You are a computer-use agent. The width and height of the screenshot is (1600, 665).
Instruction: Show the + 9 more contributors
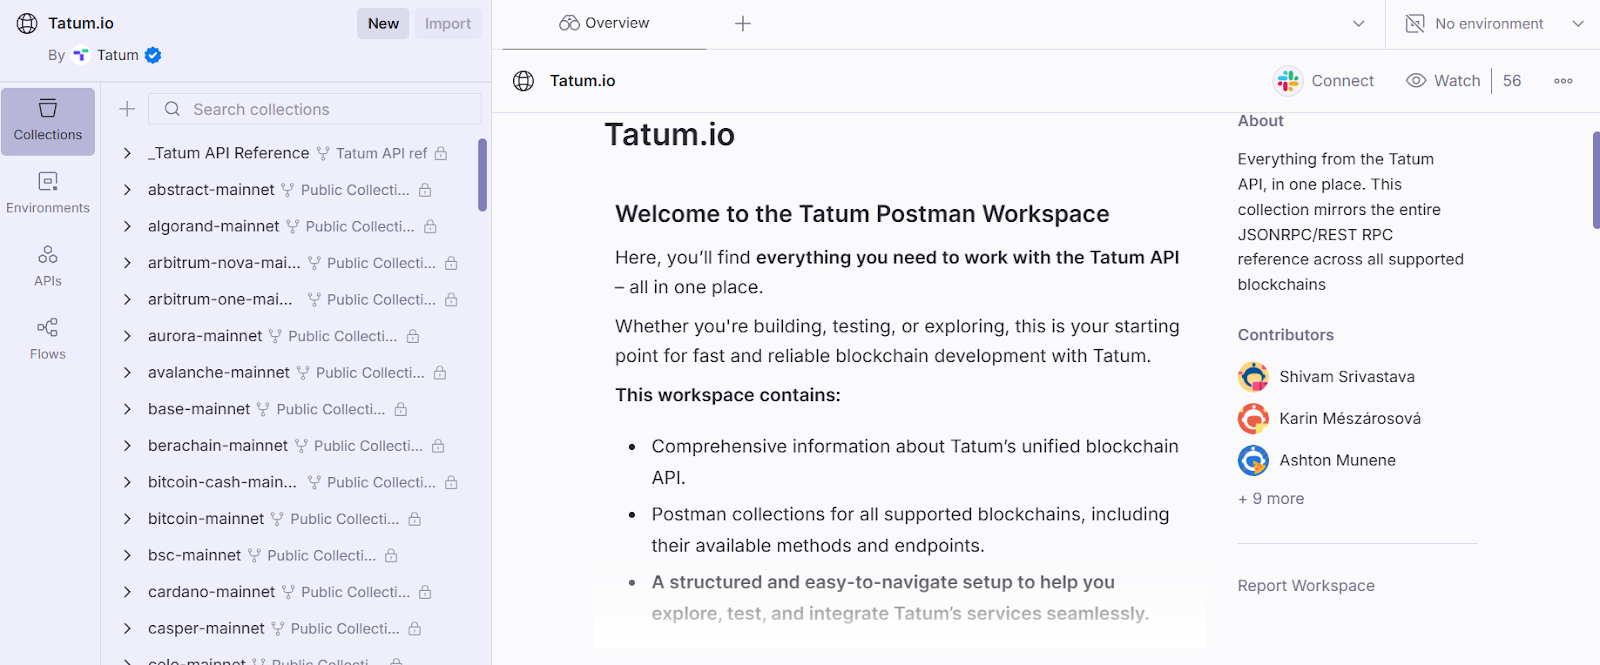pyautogui.click(x=1271, y=499)
